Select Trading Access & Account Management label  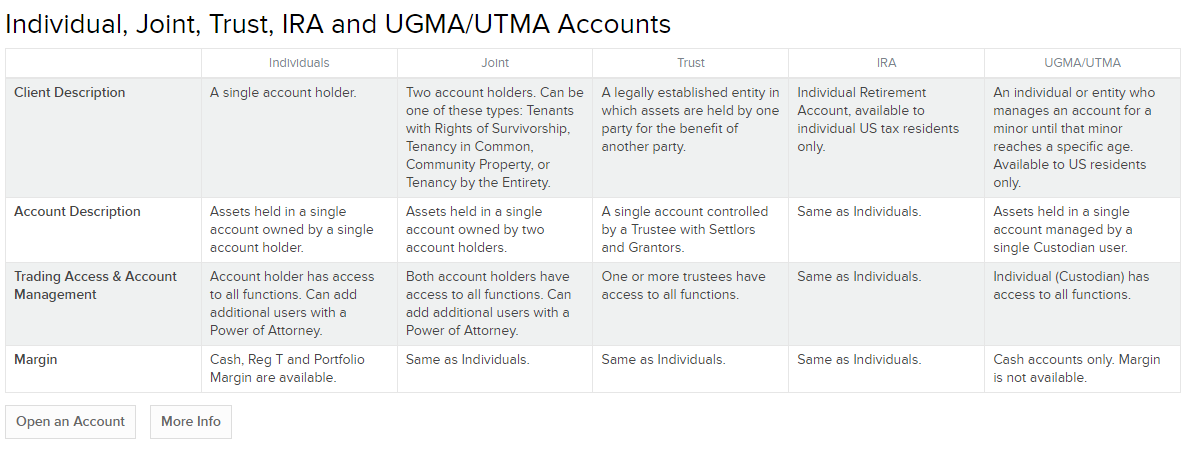point(95,286)
